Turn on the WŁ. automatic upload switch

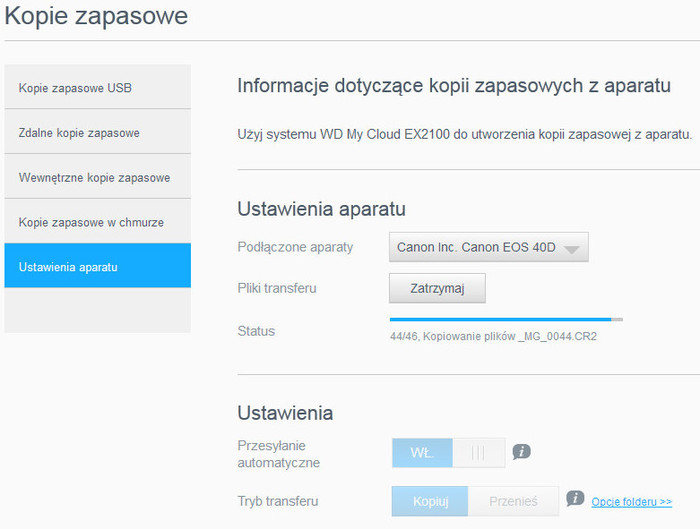pyautogui.click(x=422, y=453)
